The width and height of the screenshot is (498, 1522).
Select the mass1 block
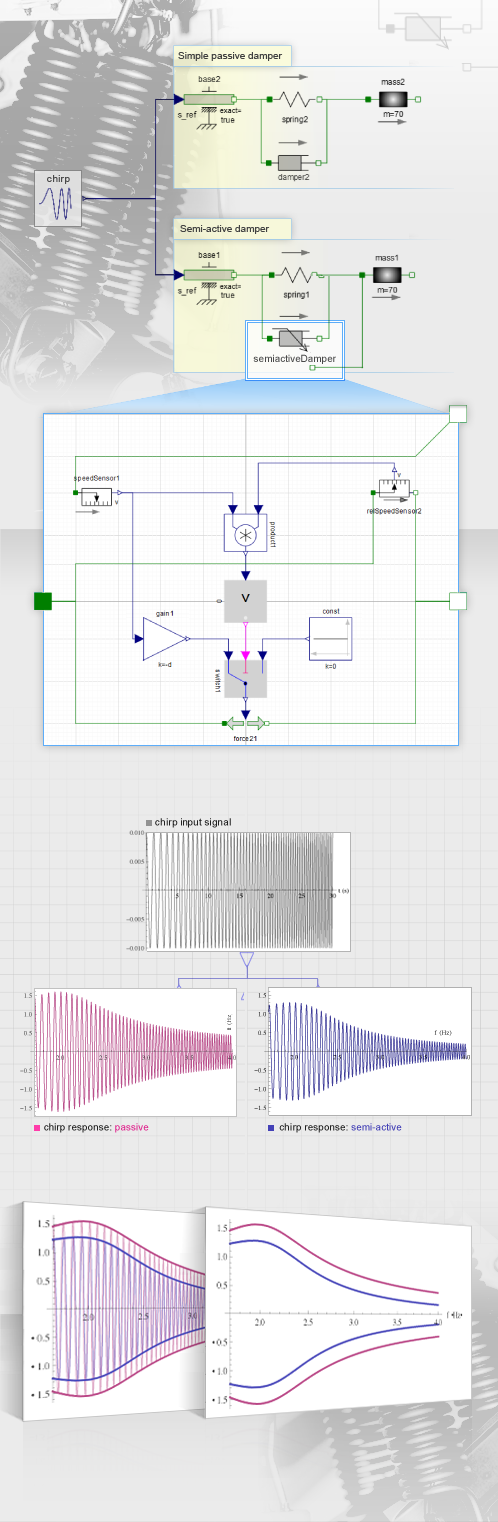[x=386, y=274]
